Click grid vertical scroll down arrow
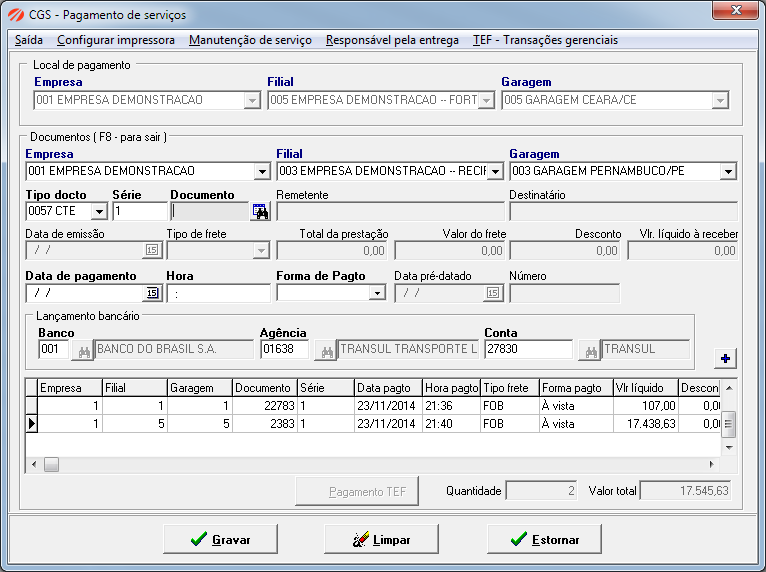The image size is (766, 572). (729, 447)
